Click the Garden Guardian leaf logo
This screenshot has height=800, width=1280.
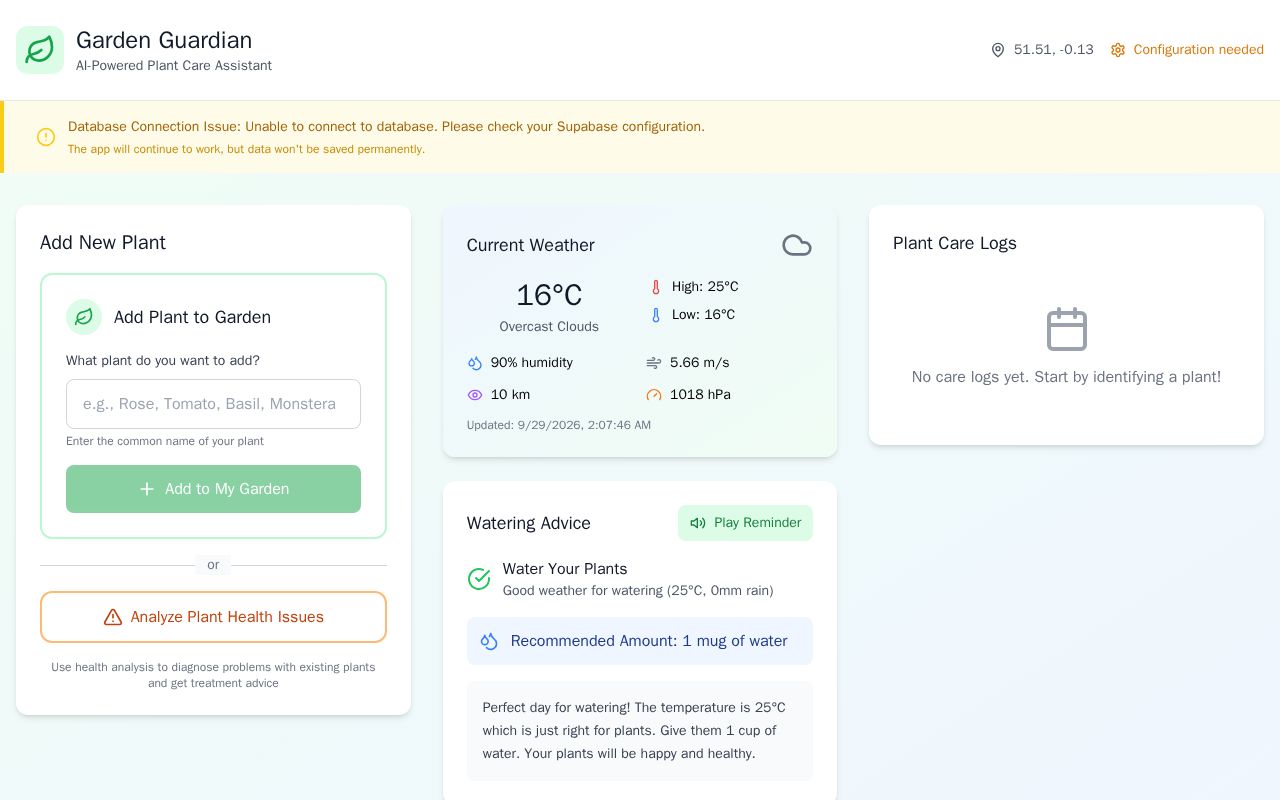(40, 50)
